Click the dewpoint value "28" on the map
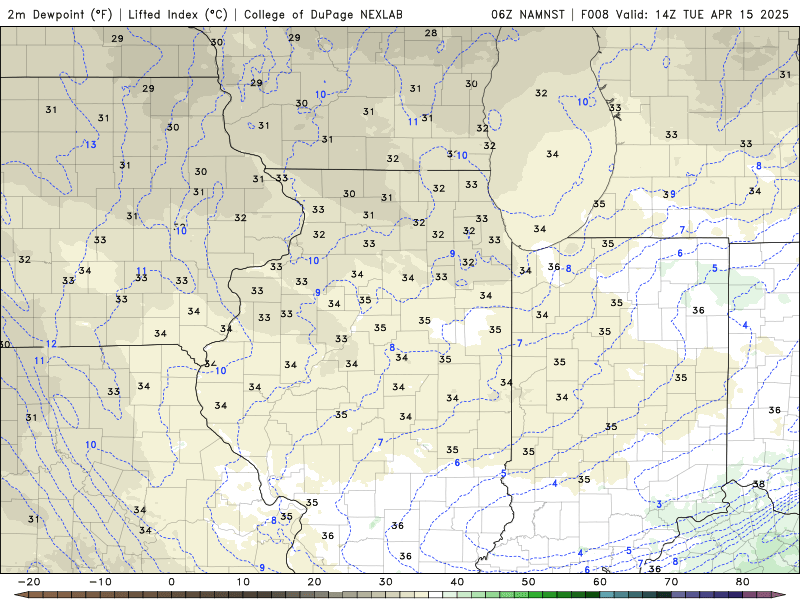This screenshot has width=800, height=600. (x=431, y=33)
